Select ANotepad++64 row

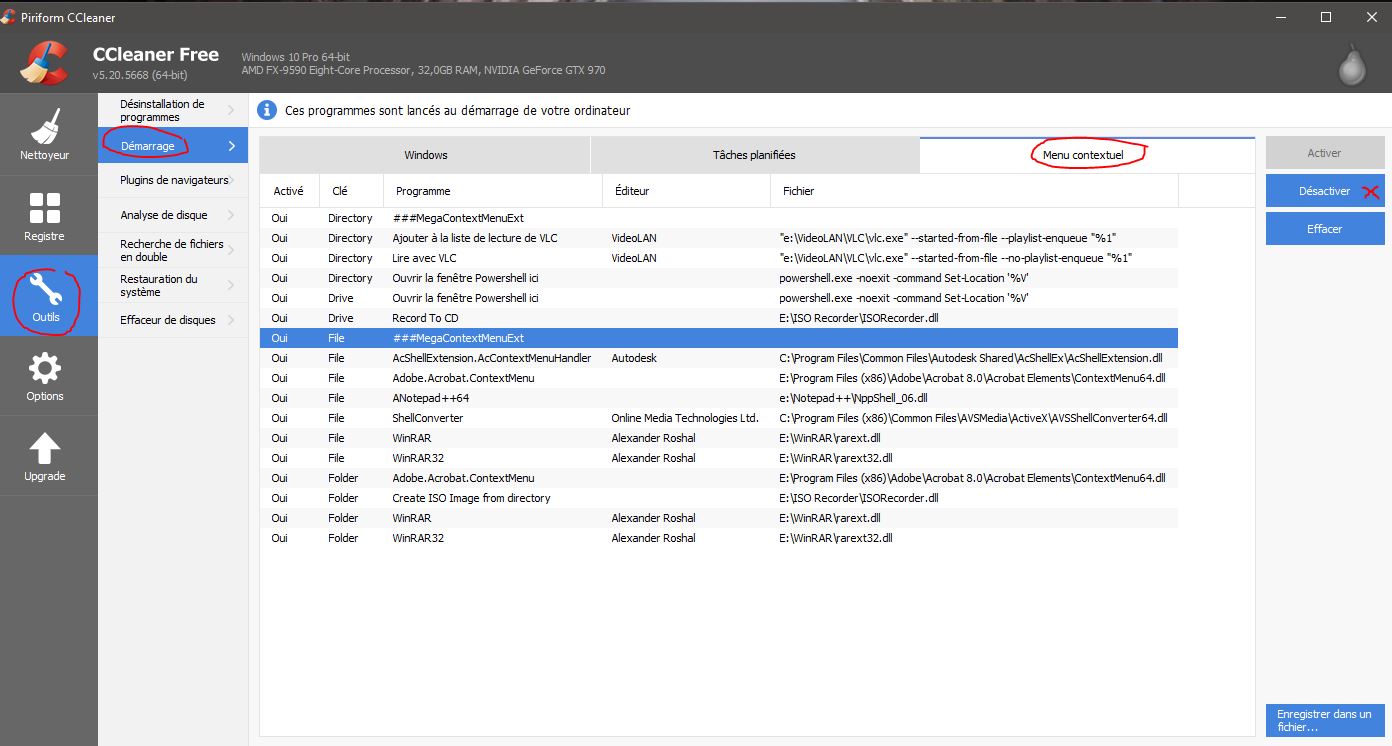coord(719,398)
